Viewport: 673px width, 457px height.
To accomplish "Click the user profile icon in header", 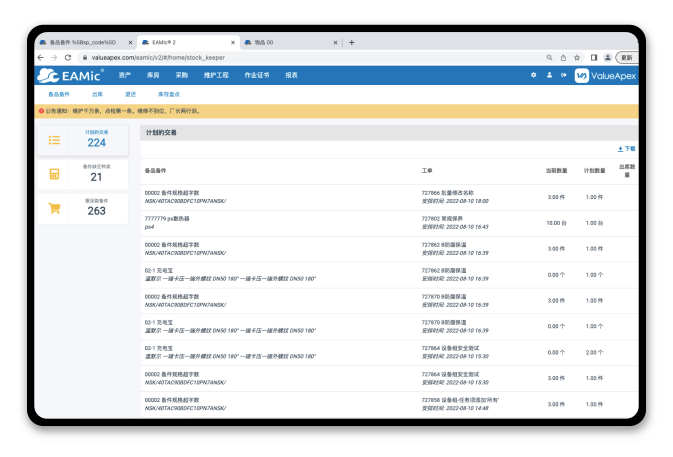I will click(549, 75).
